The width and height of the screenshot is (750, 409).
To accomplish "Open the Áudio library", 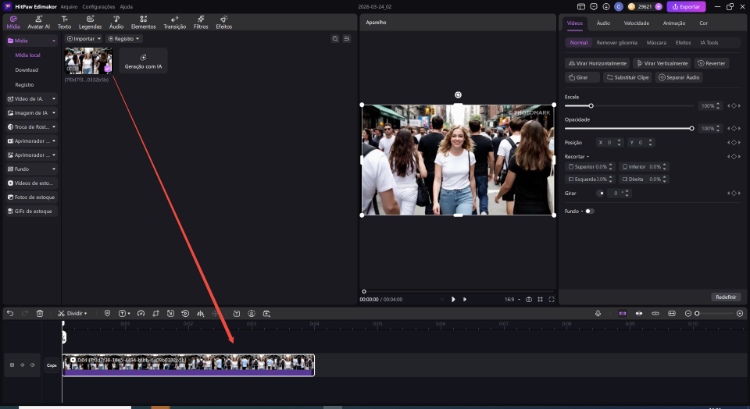I will click(116, 22).
